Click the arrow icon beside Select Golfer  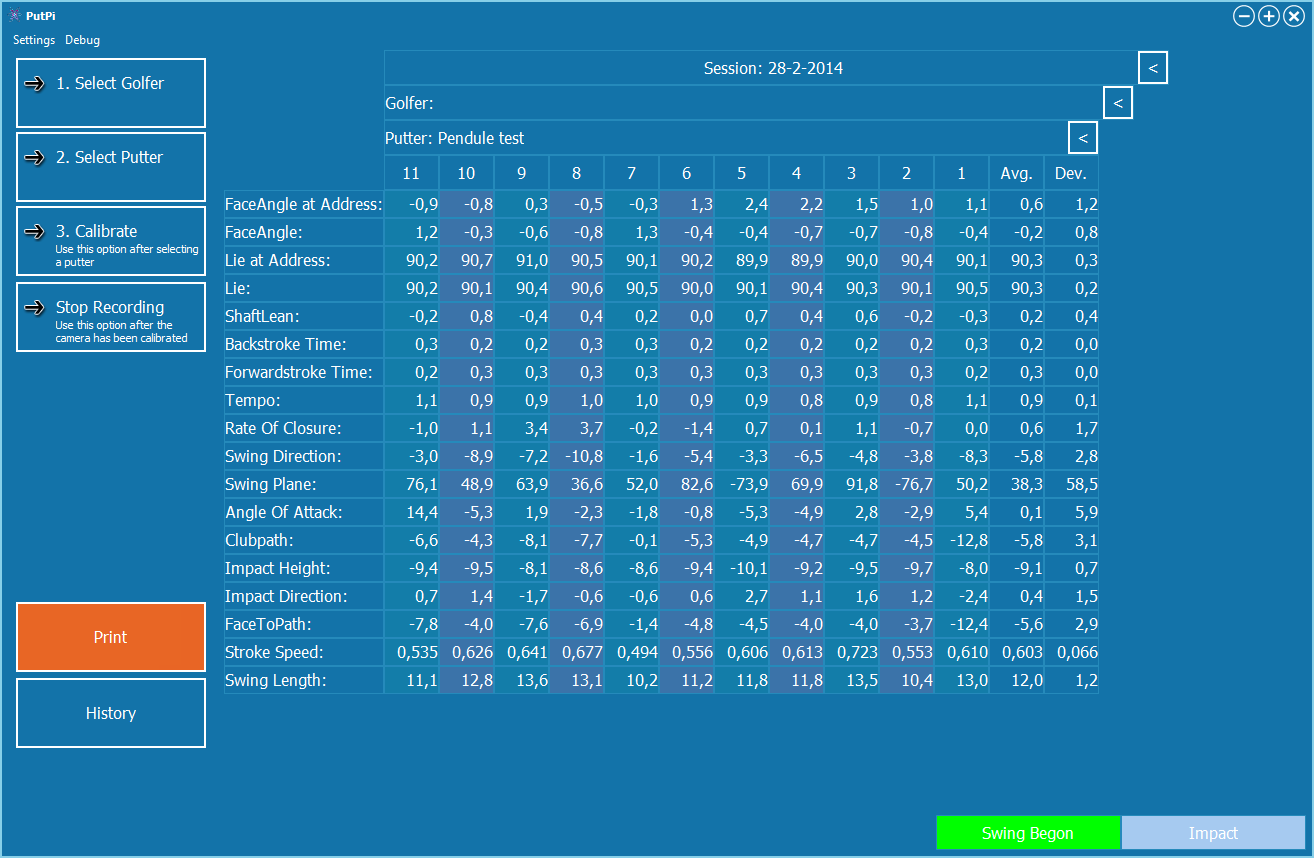pos(35,84)
